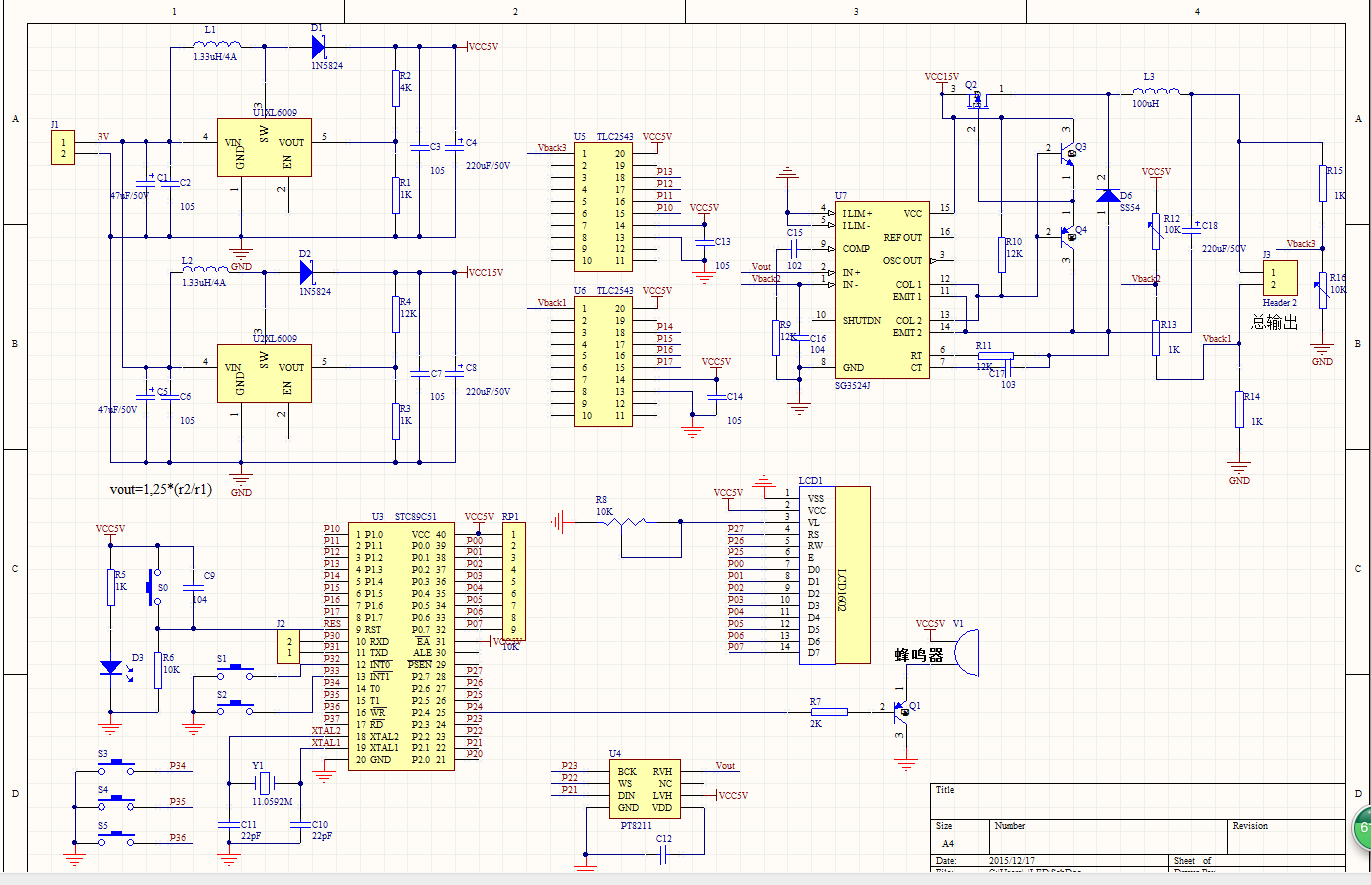Image resolution: width=1371 pixels, height=885 pixels.
Task: Click the Vback1 net label near R13
Action: [1217, 339]
